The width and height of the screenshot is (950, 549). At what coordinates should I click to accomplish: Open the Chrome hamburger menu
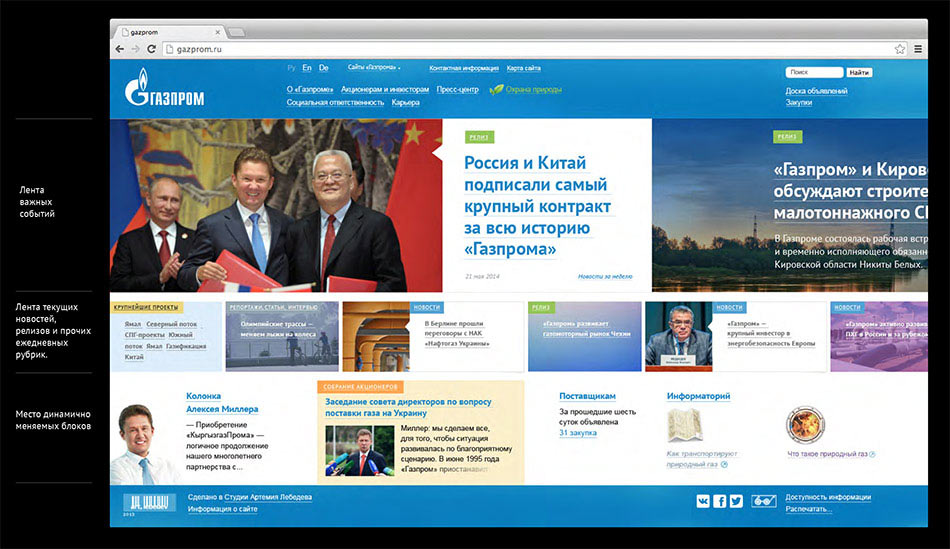click(x=918, y=49)
